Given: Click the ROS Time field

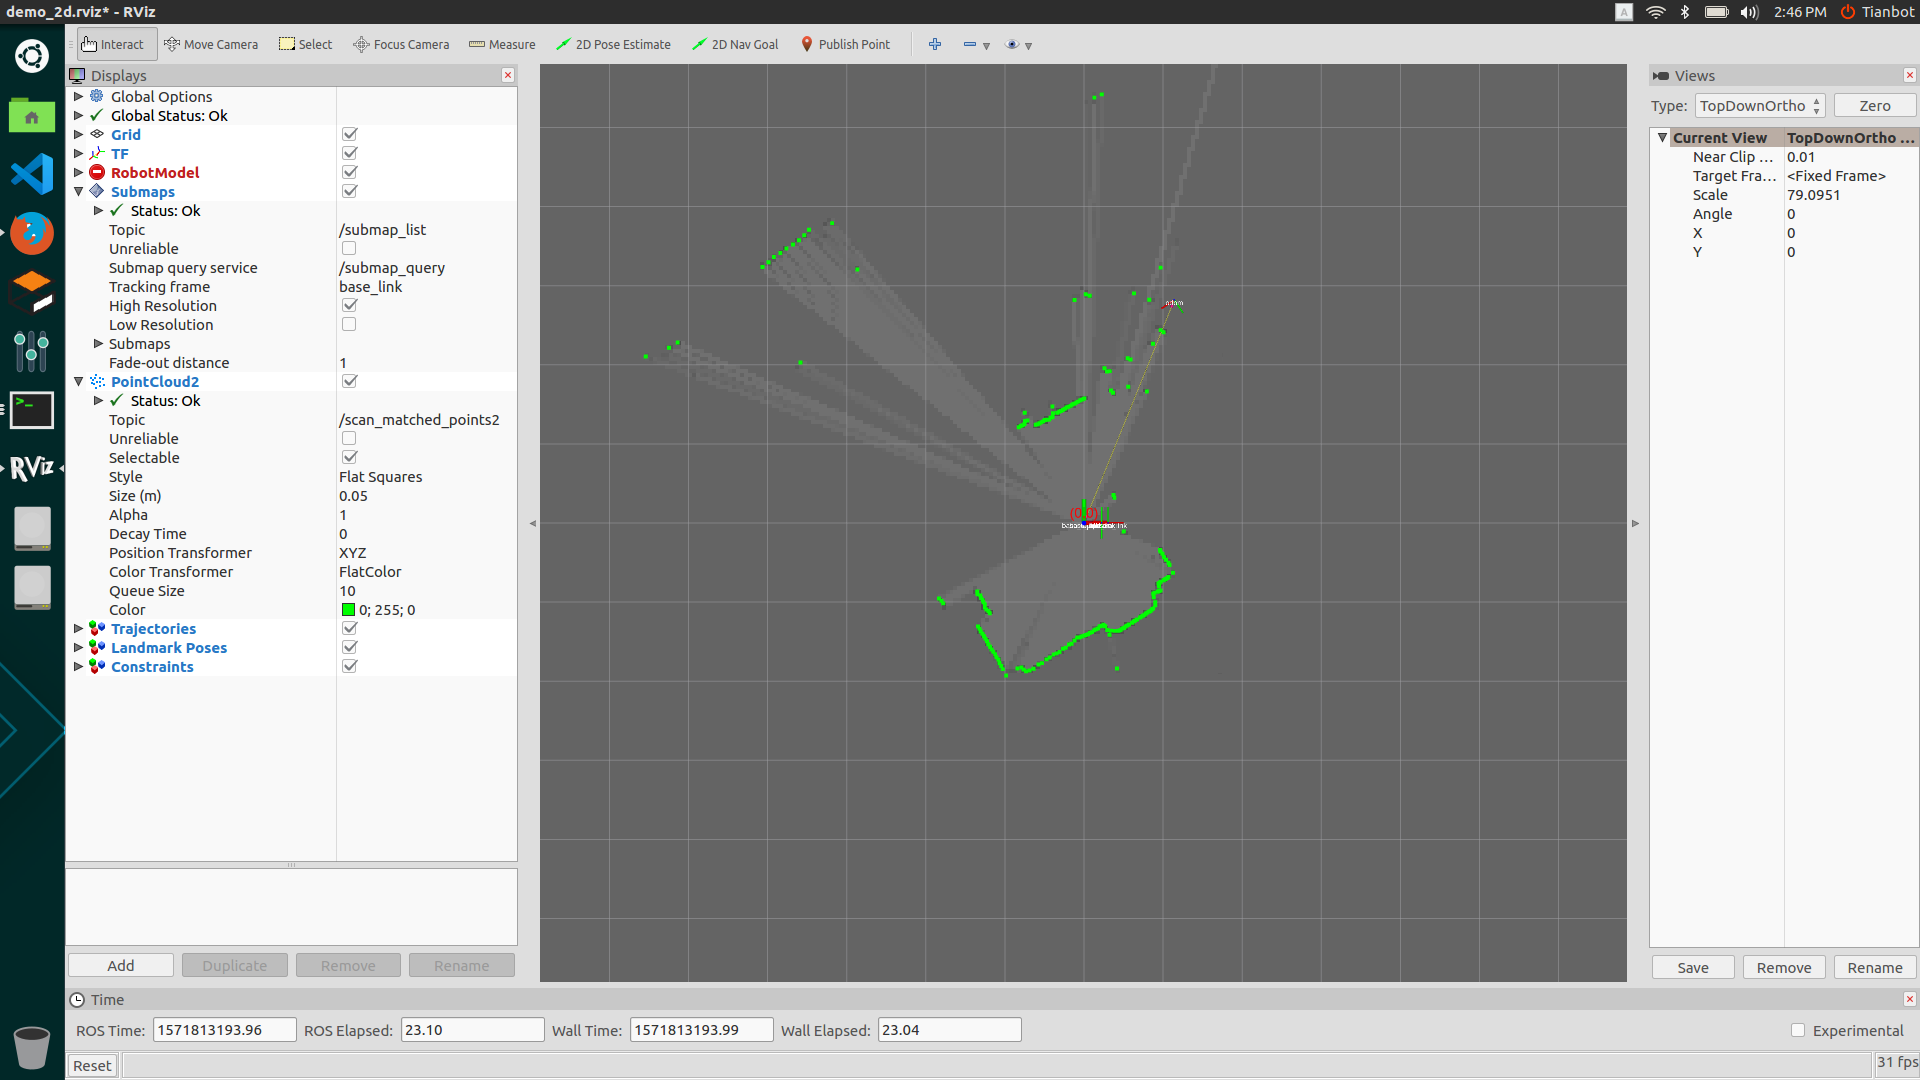Looking at the screenshot, I should coord(224,1029).
